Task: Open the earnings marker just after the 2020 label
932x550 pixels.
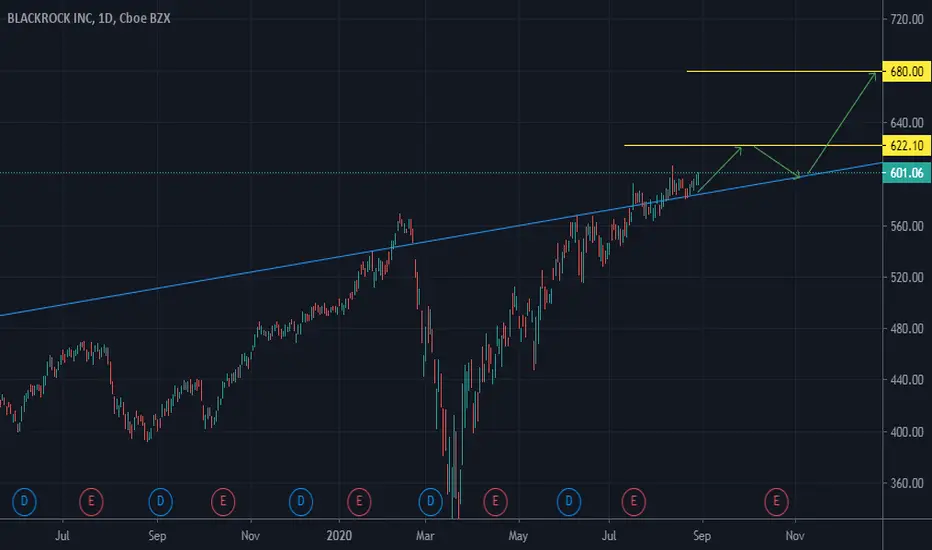Action: tap(359, 501)
